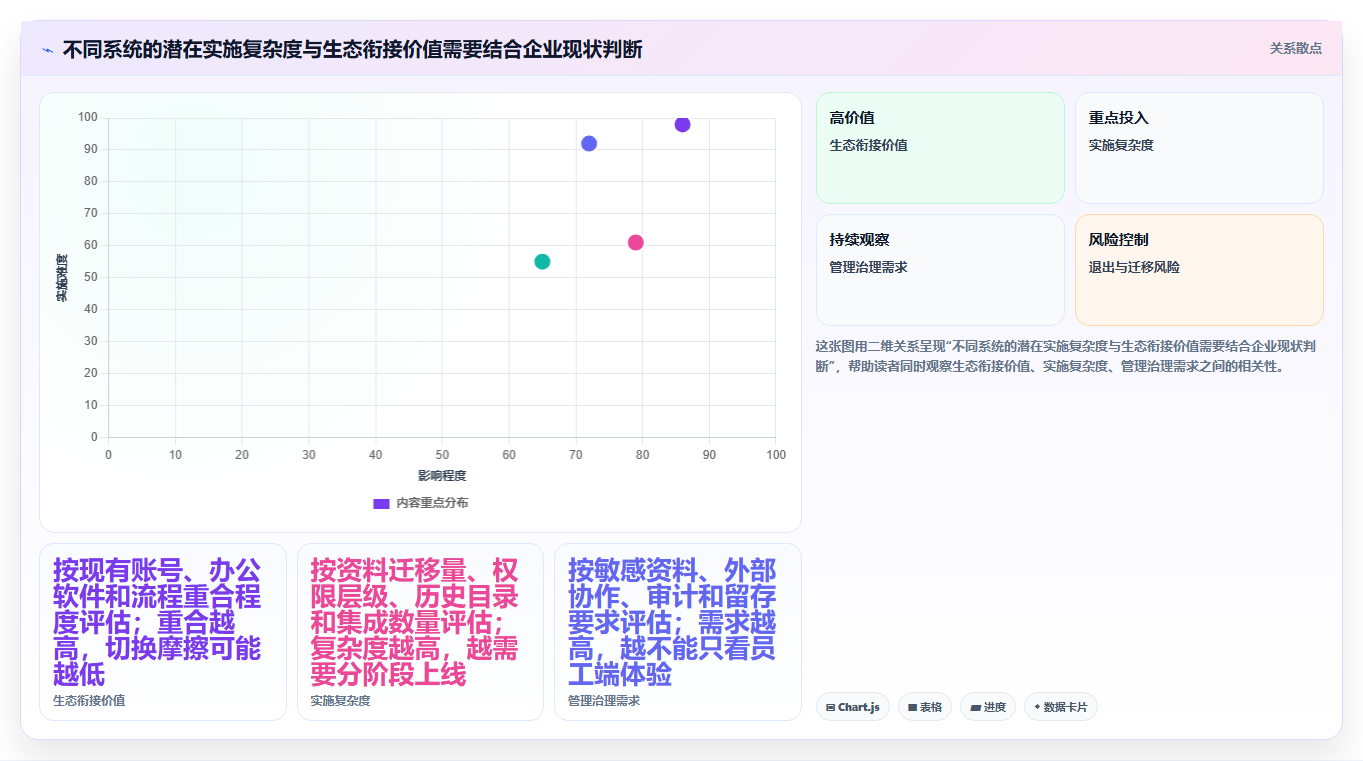Open the 持续观察 card

coord(940,270)
